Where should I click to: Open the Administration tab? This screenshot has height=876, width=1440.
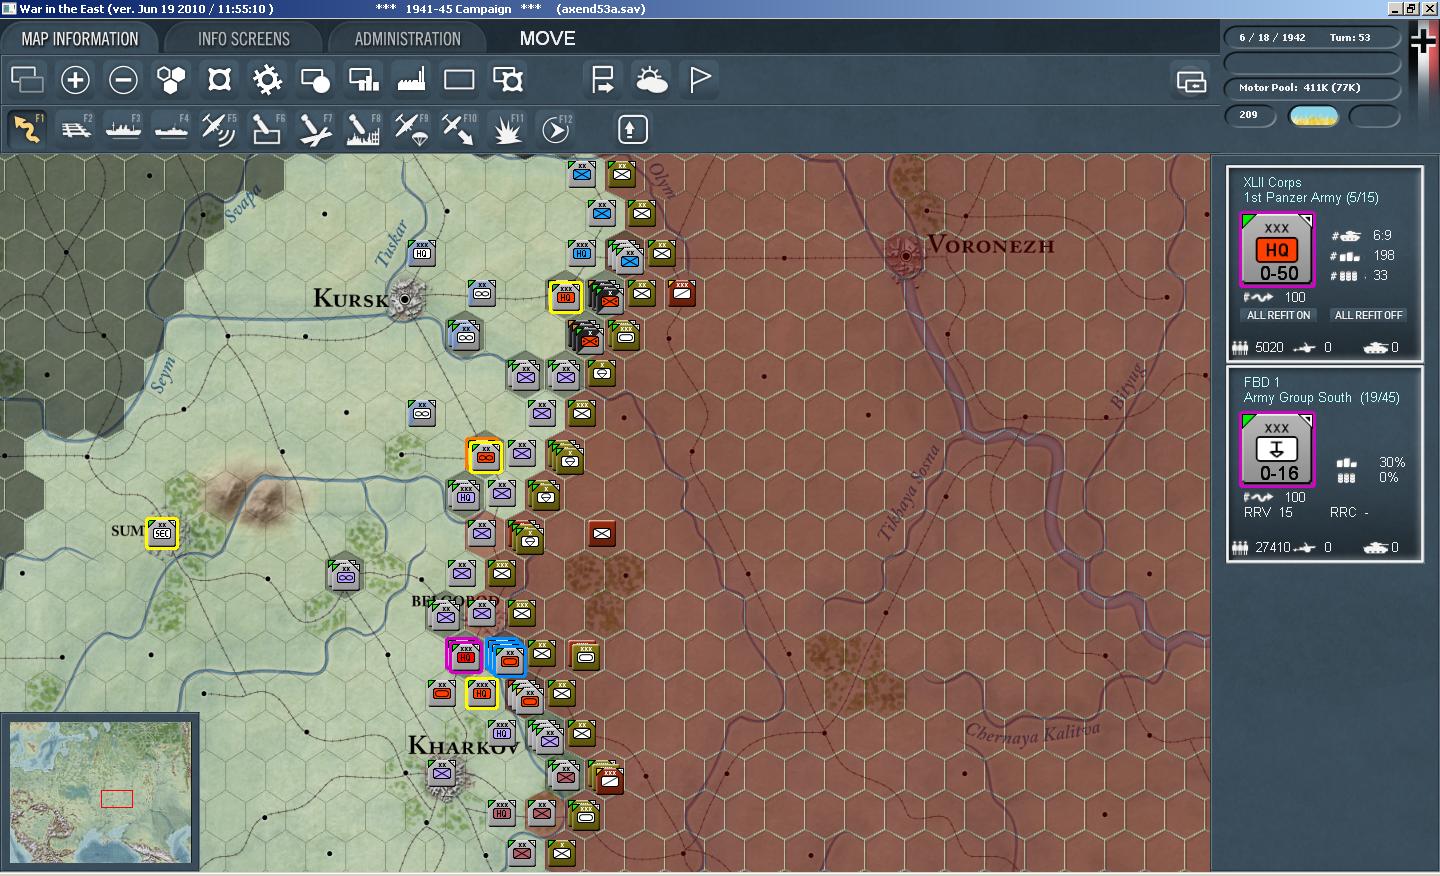(x=407, y=39)
